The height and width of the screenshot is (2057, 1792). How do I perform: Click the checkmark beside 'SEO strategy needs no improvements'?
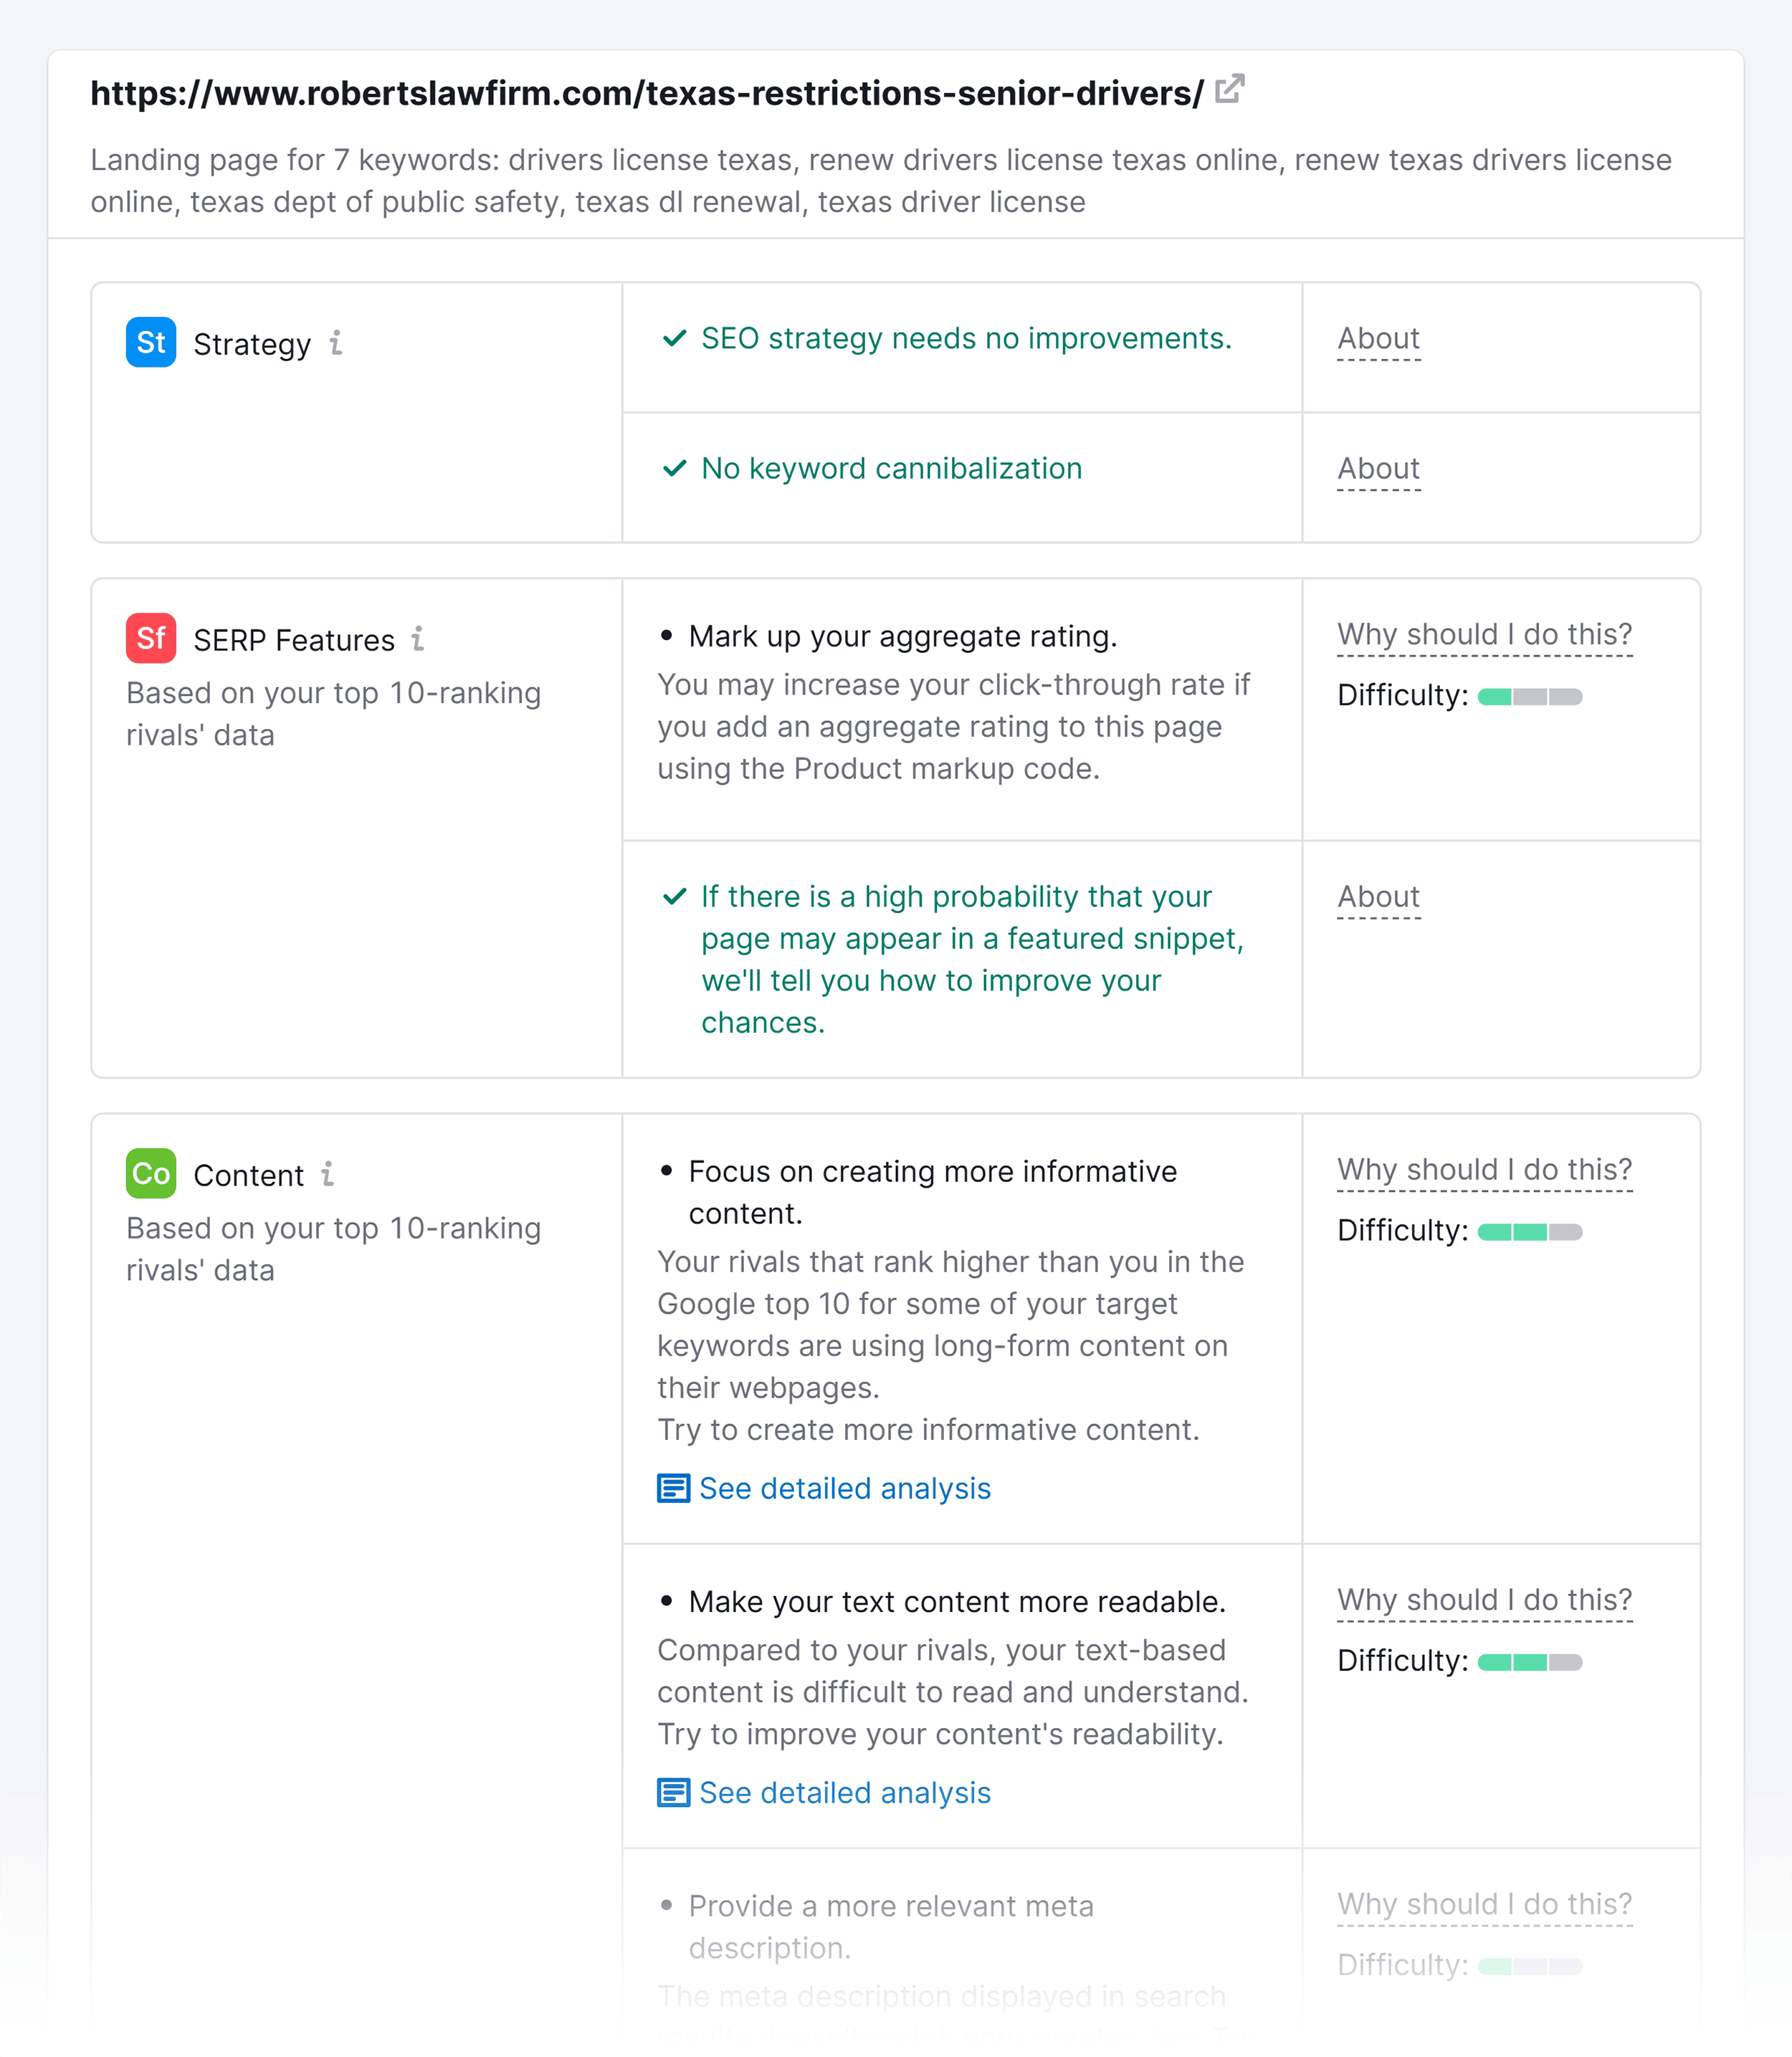point(675,338)
